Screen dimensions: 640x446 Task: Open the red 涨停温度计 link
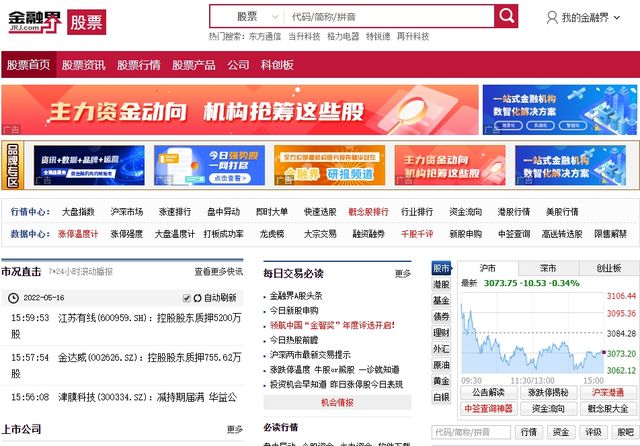78,234
